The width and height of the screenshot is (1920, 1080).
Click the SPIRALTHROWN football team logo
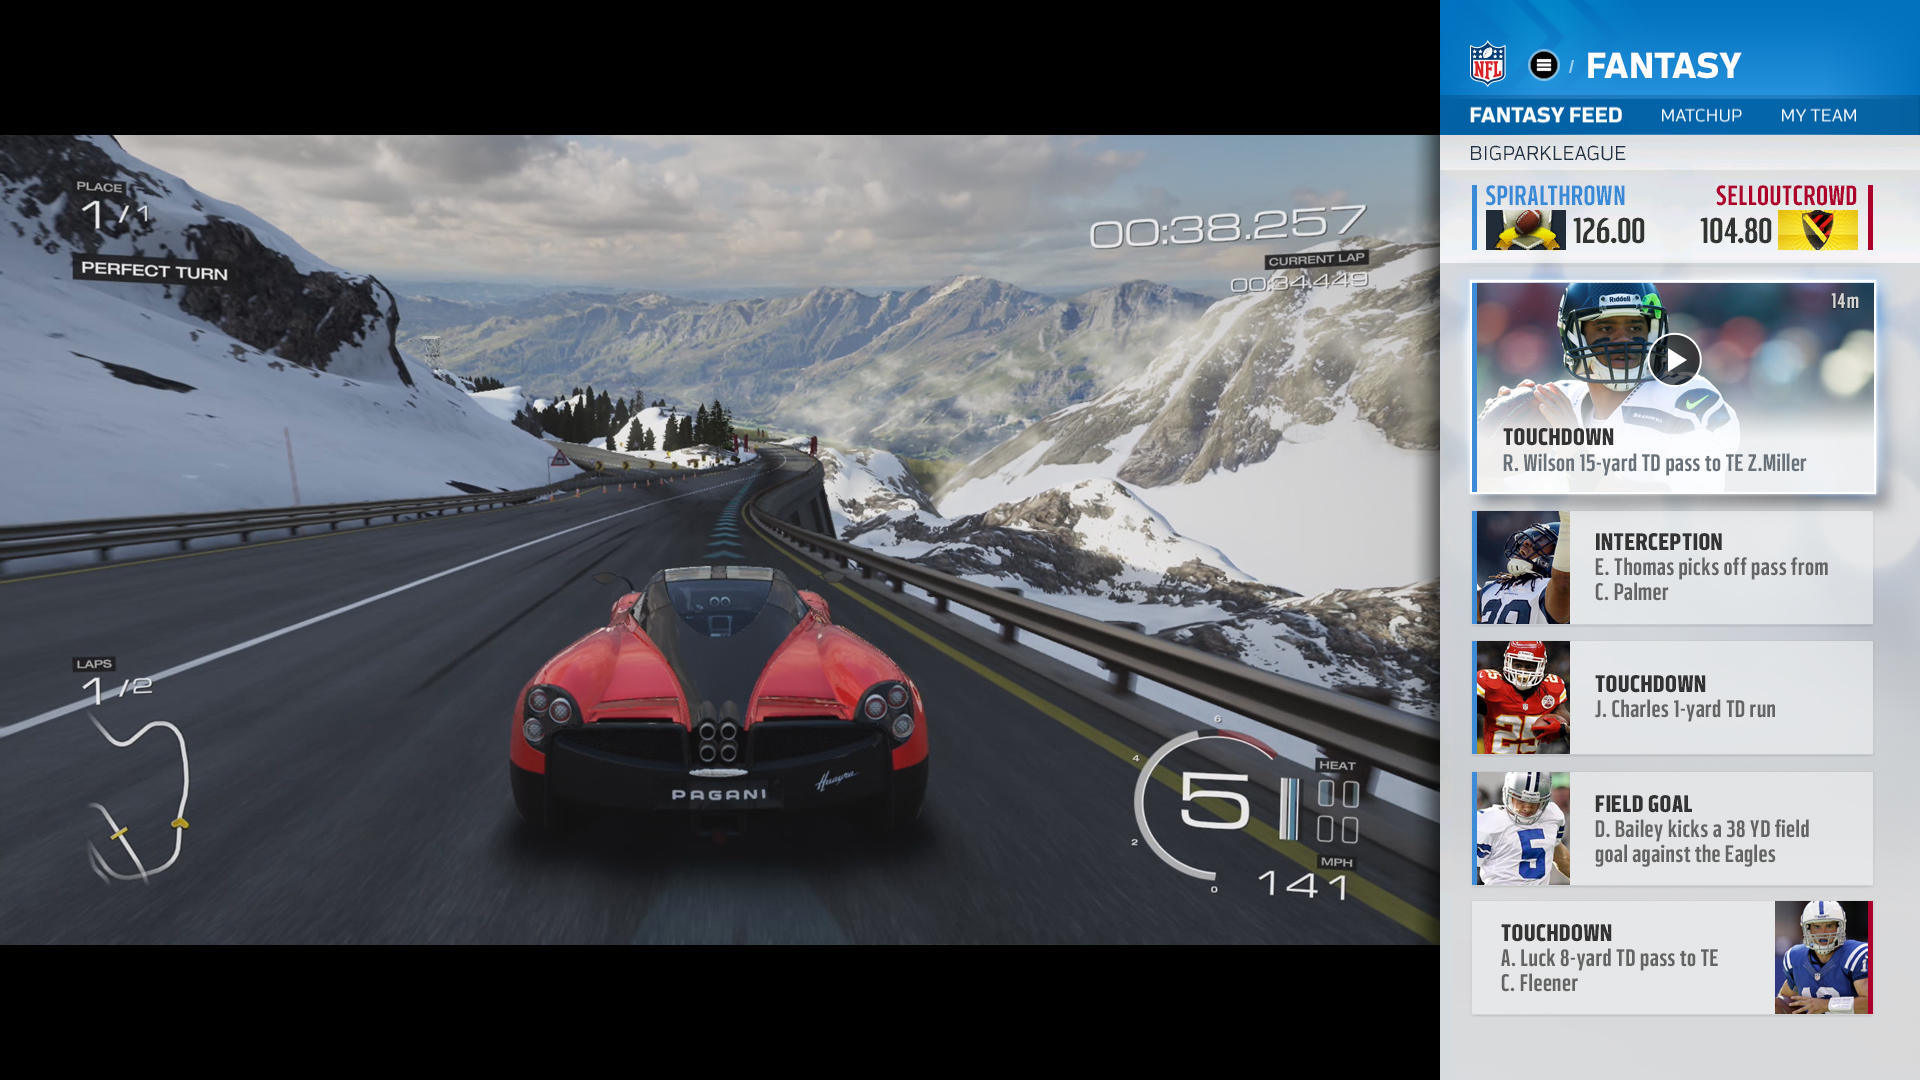pos(1526,230)
